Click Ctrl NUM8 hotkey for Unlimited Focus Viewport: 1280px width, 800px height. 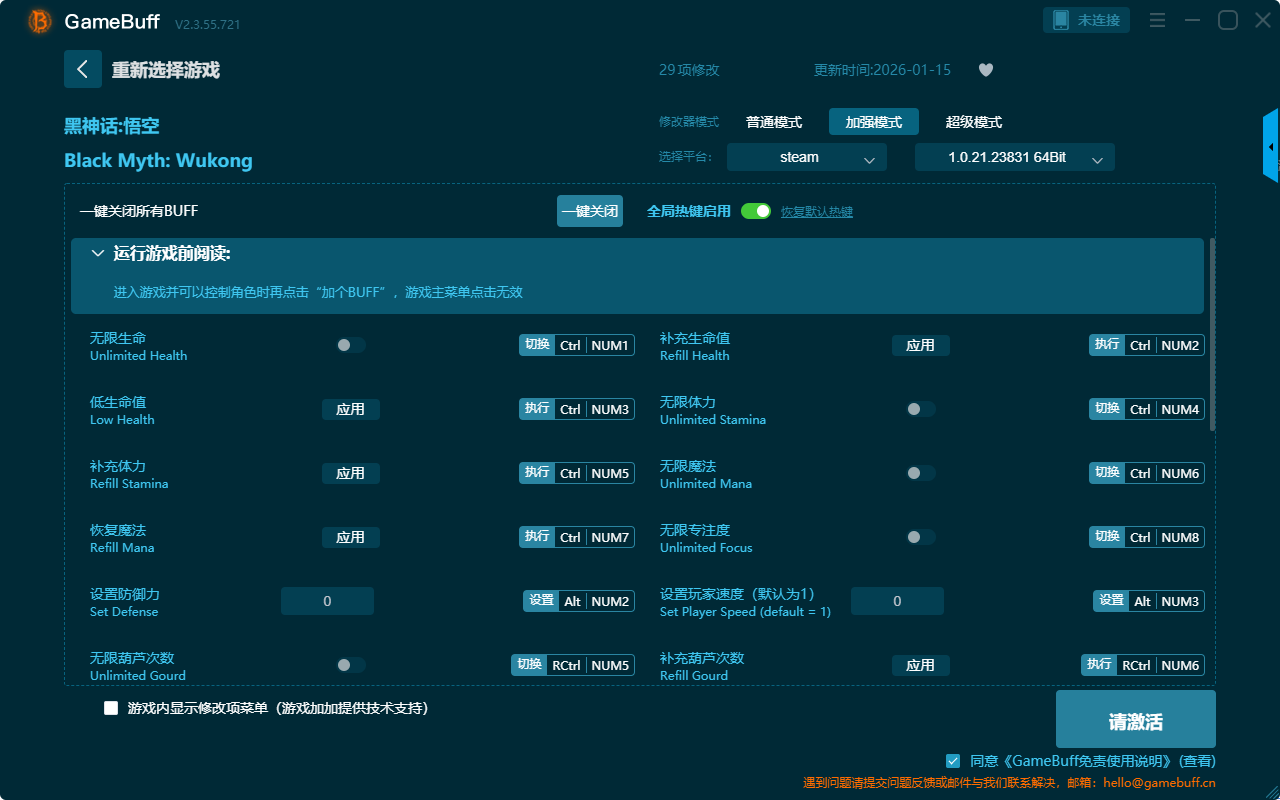(x=1147, y=537)
